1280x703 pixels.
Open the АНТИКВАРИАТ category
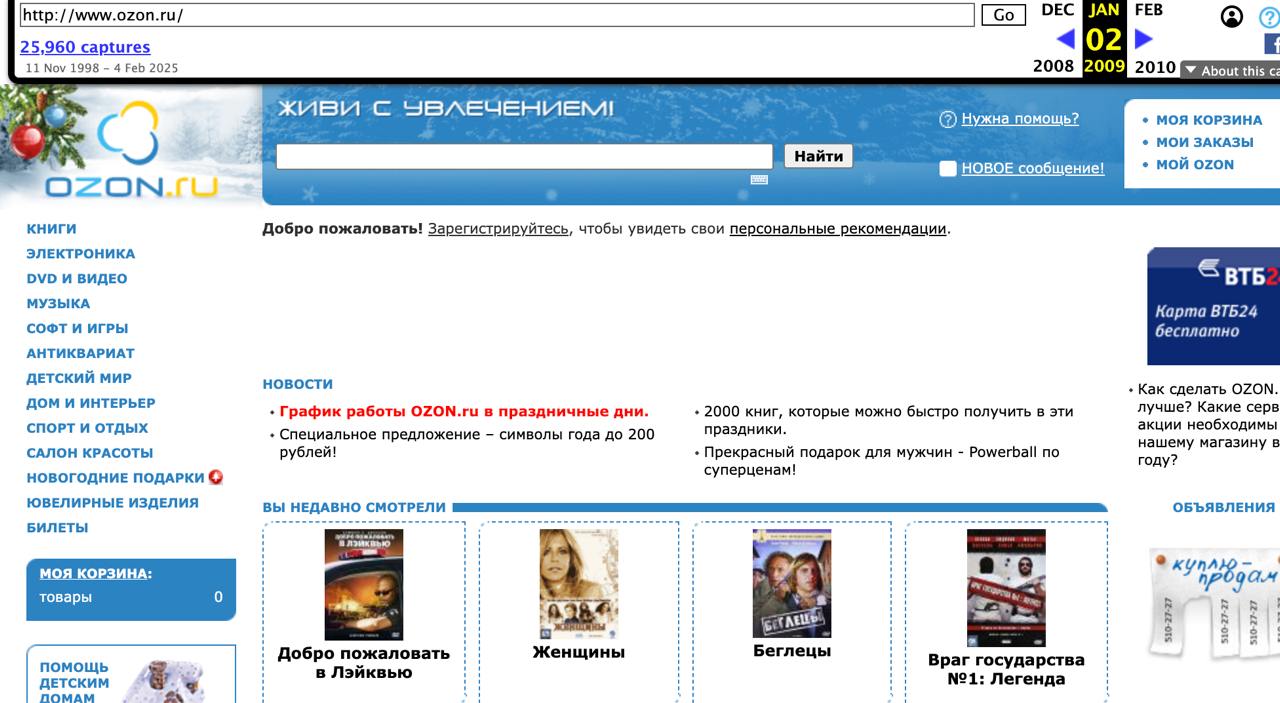(x=80, y=353)
